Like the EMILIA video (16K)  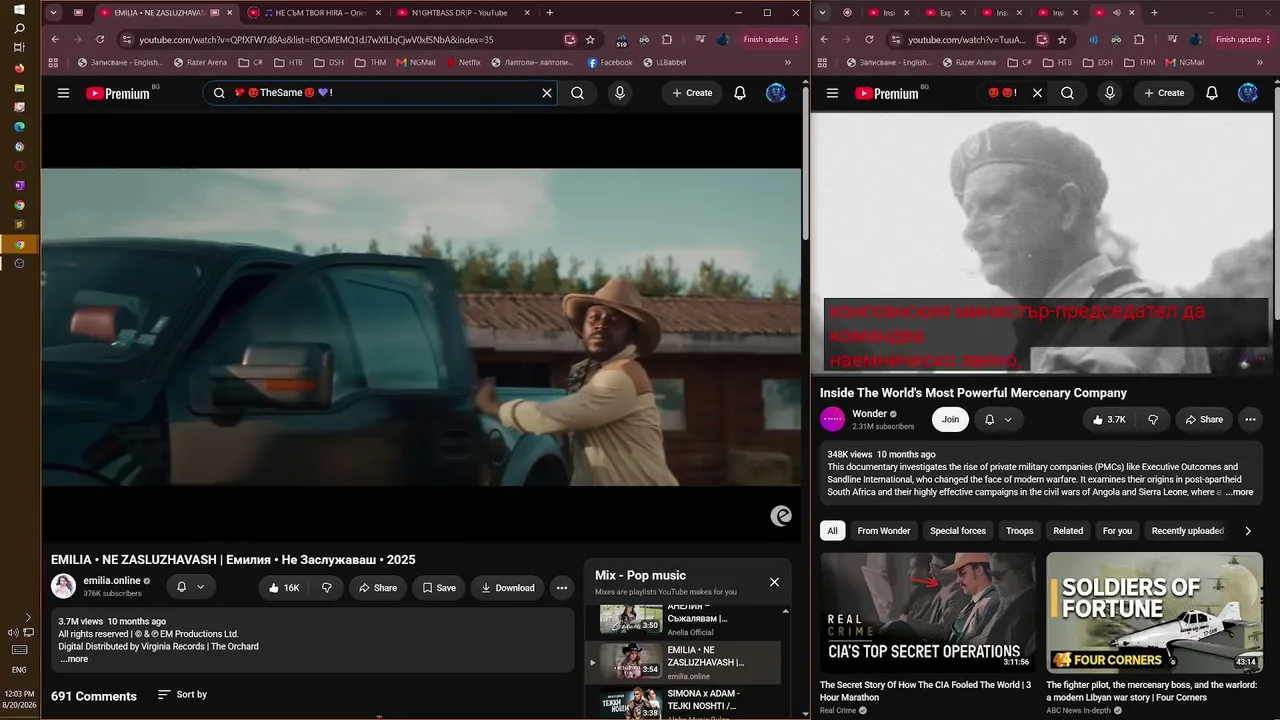pyautogui.click(x=284, y=588)
